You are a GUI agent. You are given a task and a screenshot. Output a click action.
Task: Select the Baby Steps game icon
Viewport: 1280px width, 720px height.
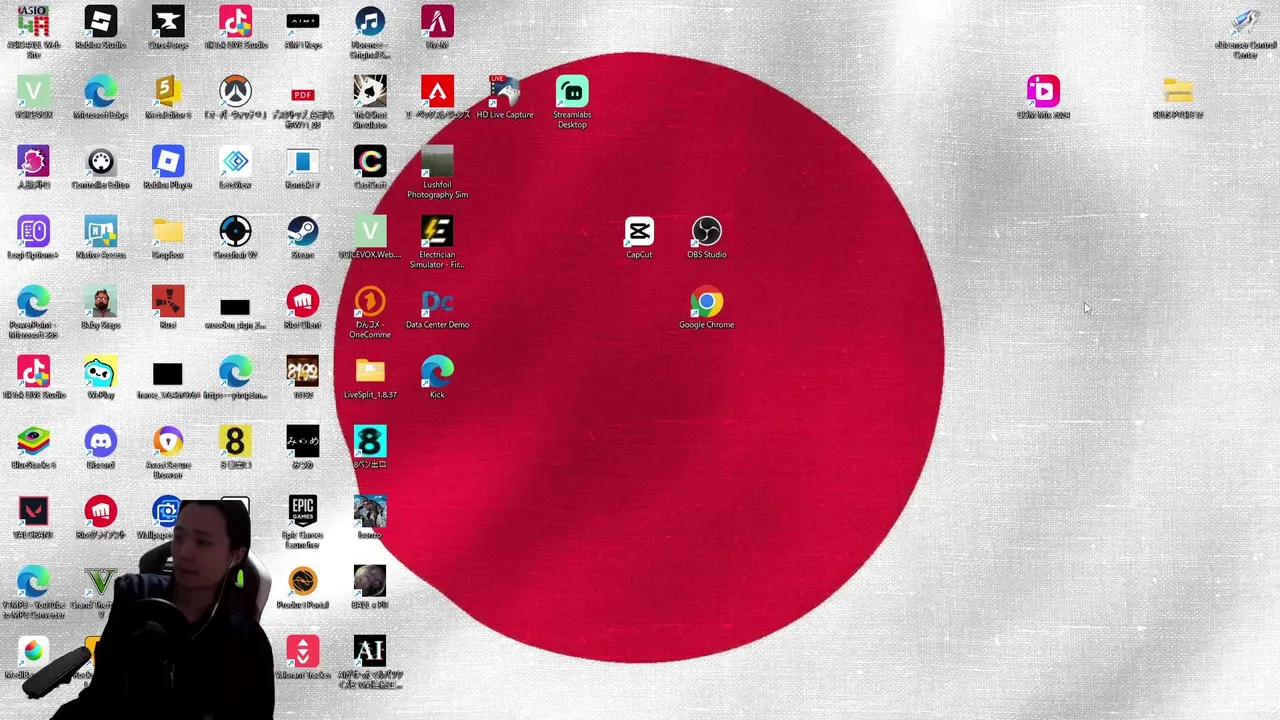pyautogui.click(x=100, y=302)
